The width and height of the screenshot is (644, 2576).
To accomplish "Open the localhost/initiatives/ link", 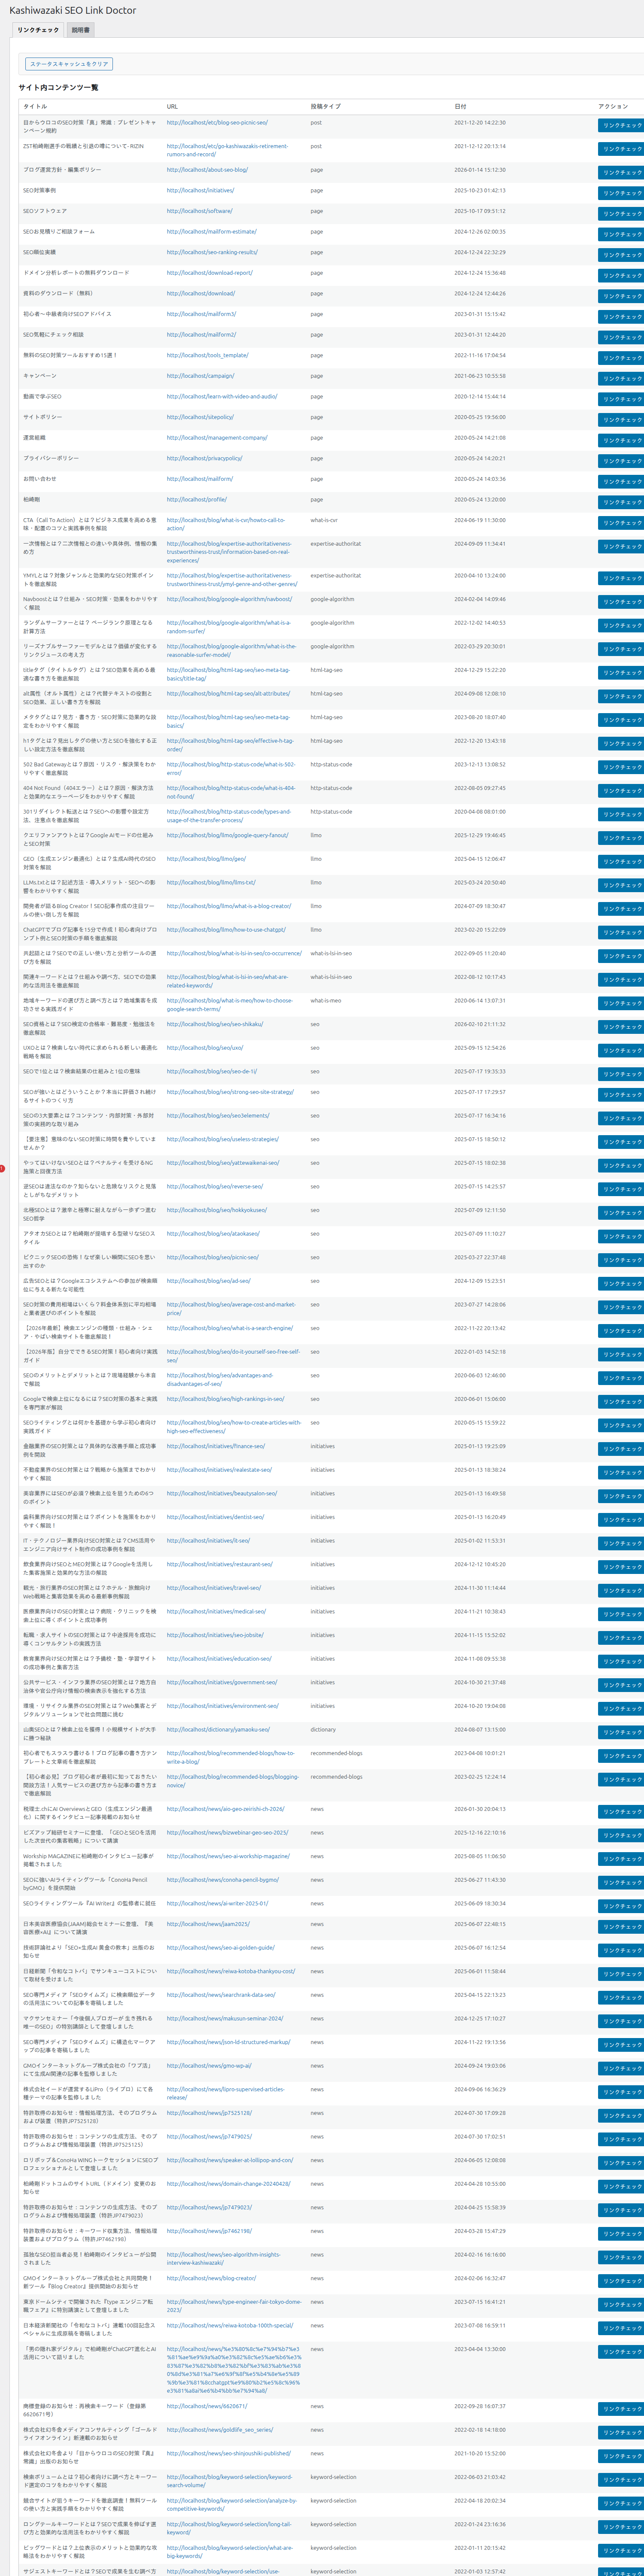I will [200, 190].
